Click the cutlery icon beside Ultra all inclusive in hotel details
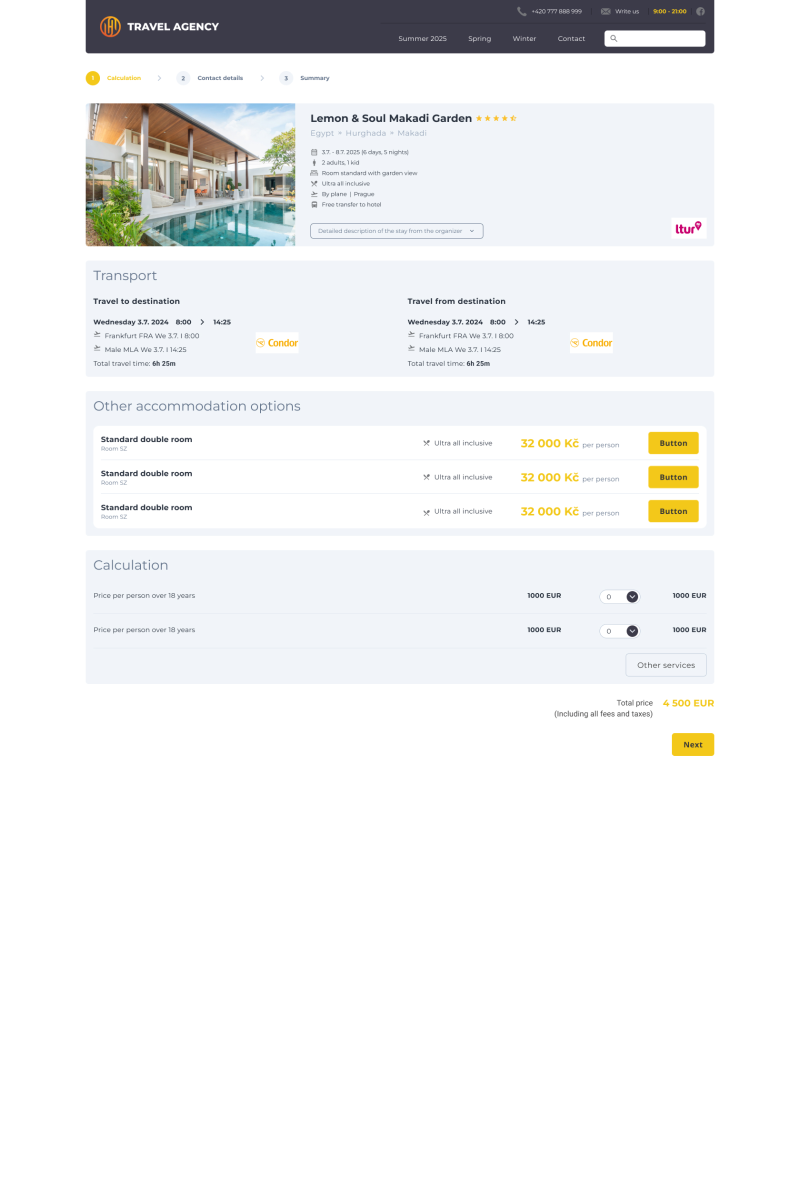Image resolution: width=800 pixels, height=1178 pixels. coord(314,183)
